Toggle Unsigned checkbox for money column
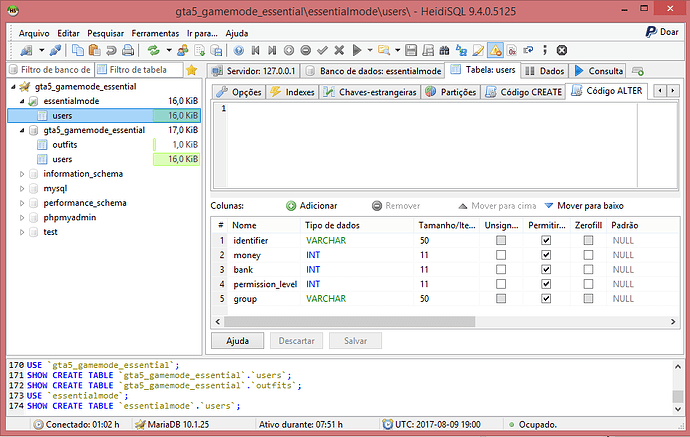690x437 pixels. pyautogui.click(x=500, y=256)
